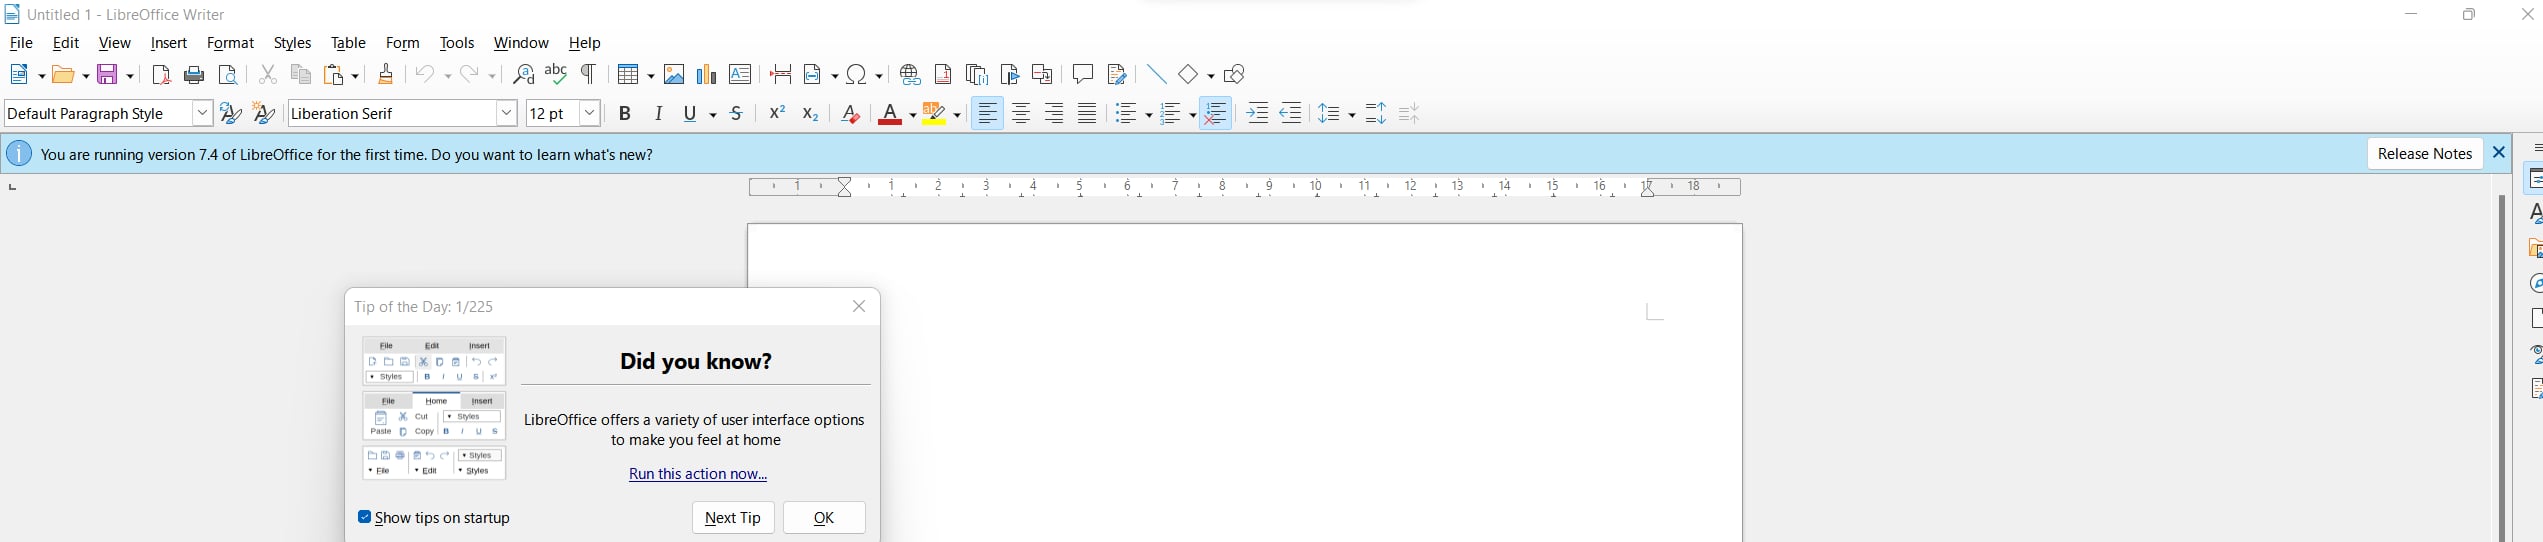Click Next Tip button
Screen dimensions: 2543x542
[x=733, y=517]
